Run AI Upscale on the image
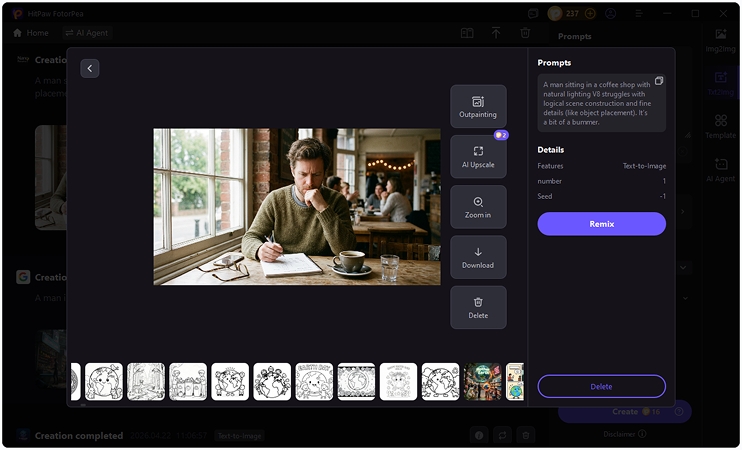This screenshot has width=742, height=450. click(x=478, y=157)
